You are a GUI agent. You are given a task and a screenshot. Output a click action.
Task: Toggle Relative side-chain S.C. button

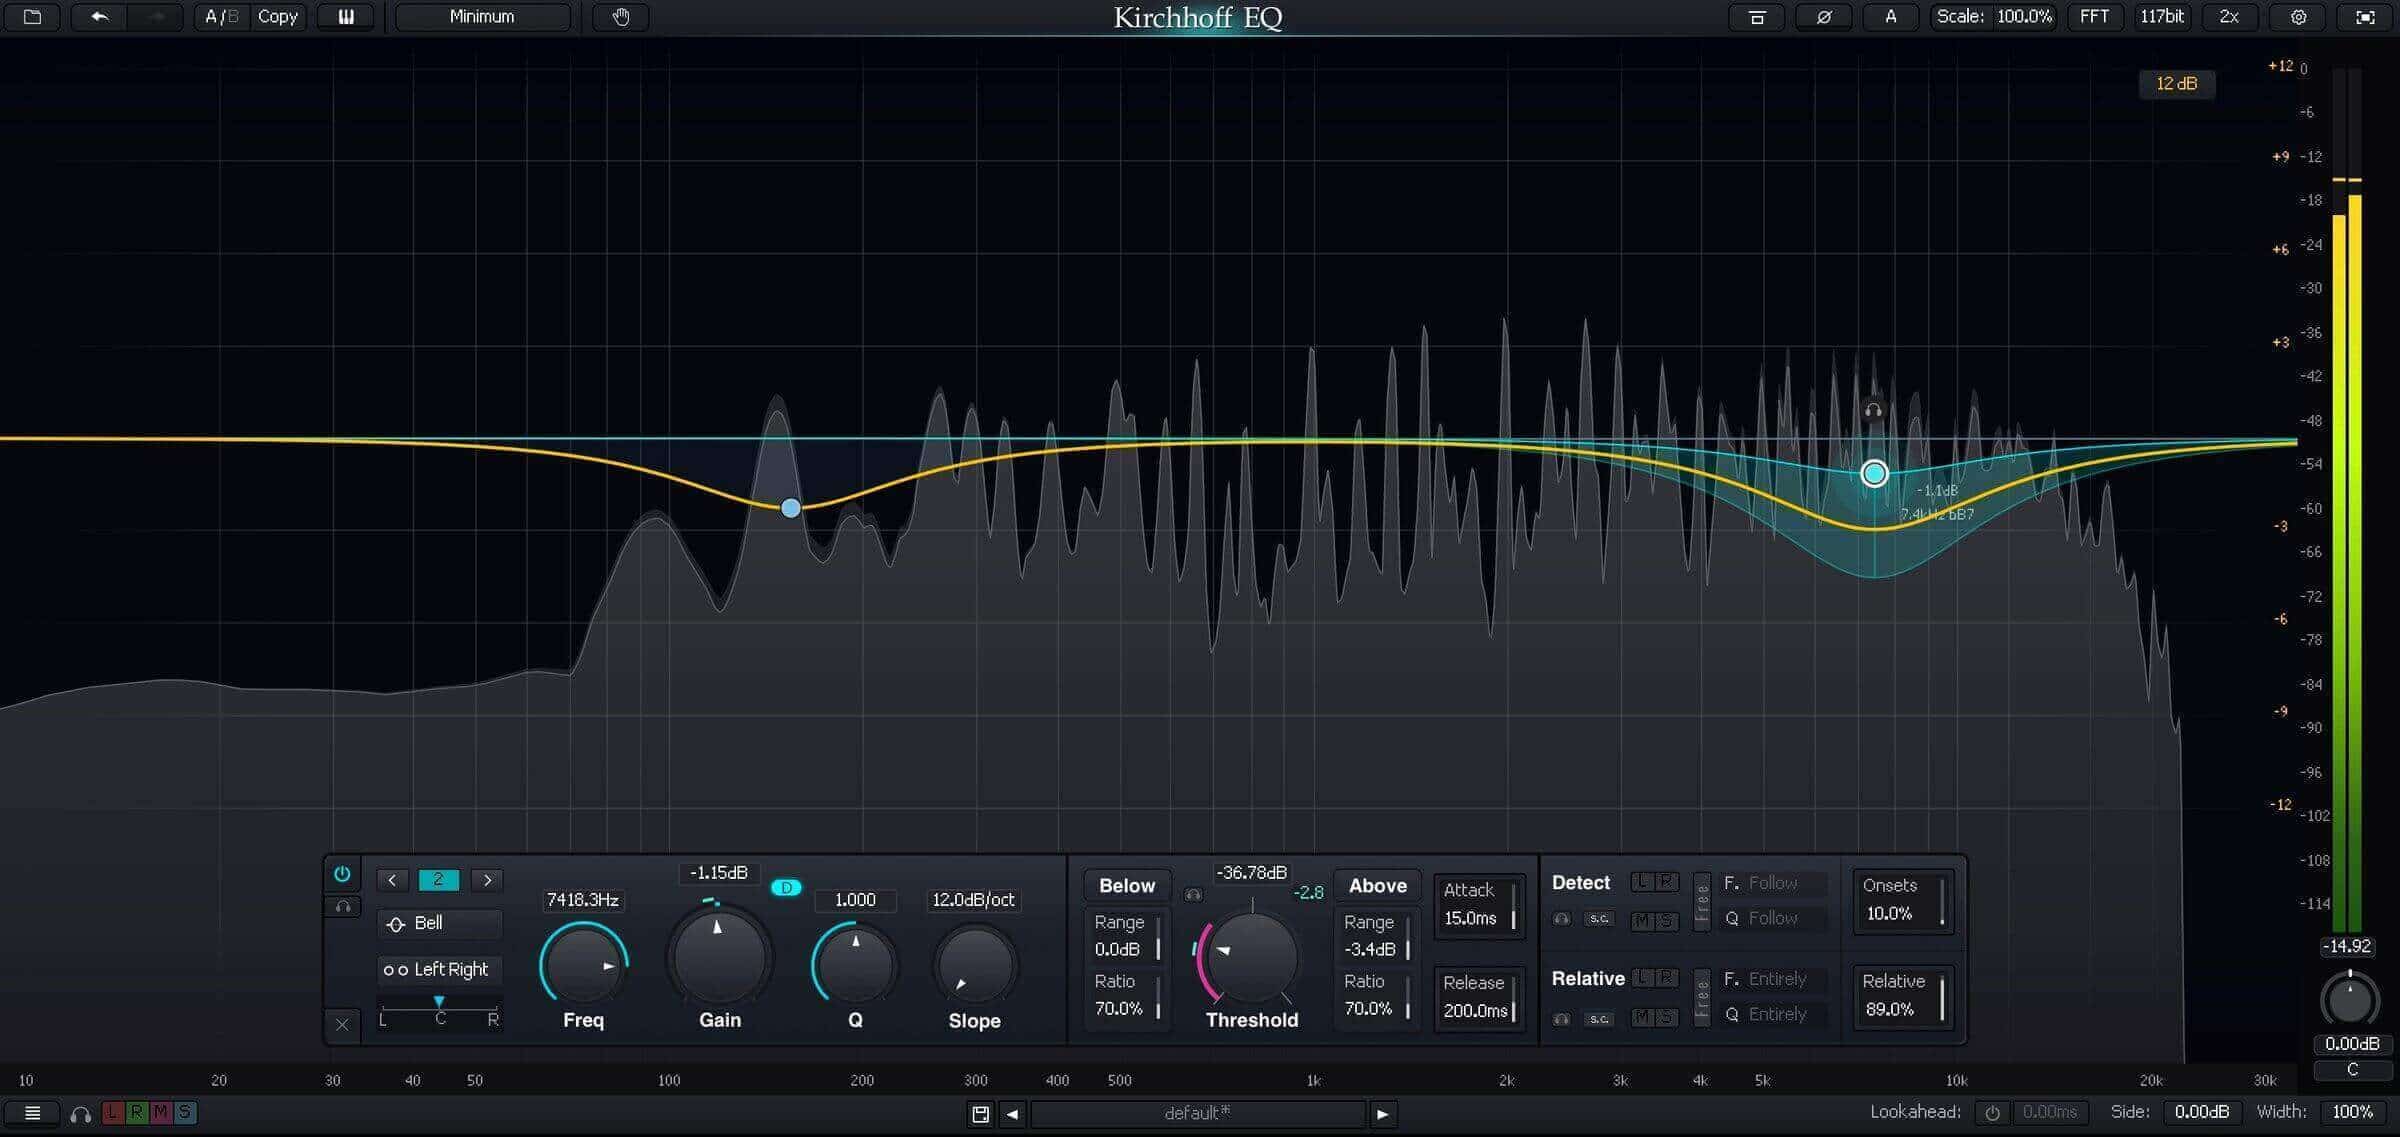pyautogui.click(x=1599, y=1019)
